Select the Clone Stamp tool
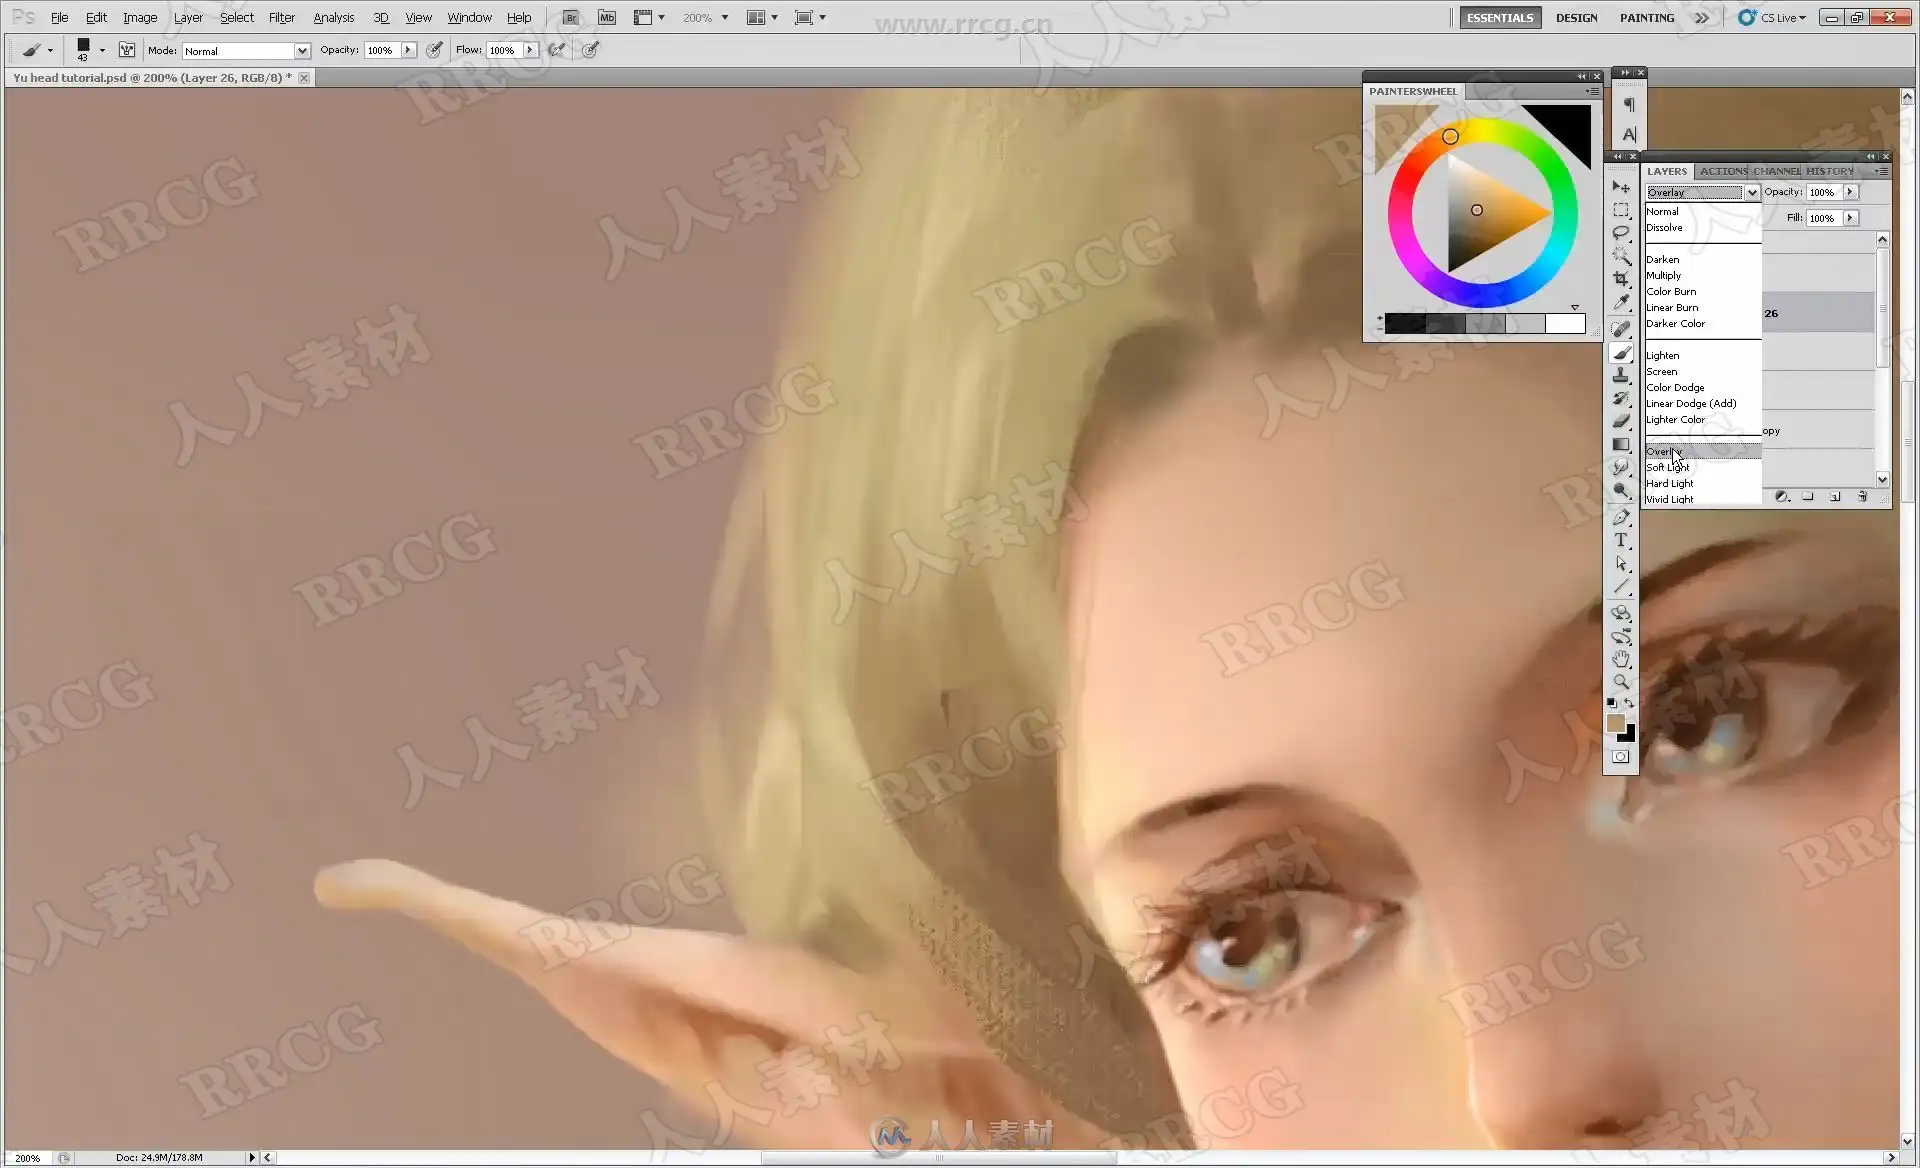 (1621, 375)
